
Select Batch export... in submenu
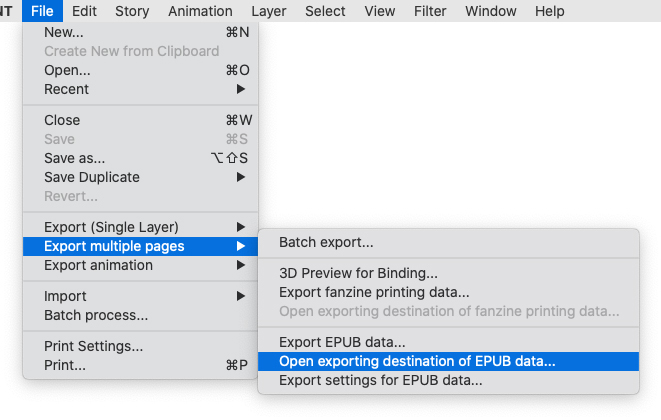click(x=326, y=242)
